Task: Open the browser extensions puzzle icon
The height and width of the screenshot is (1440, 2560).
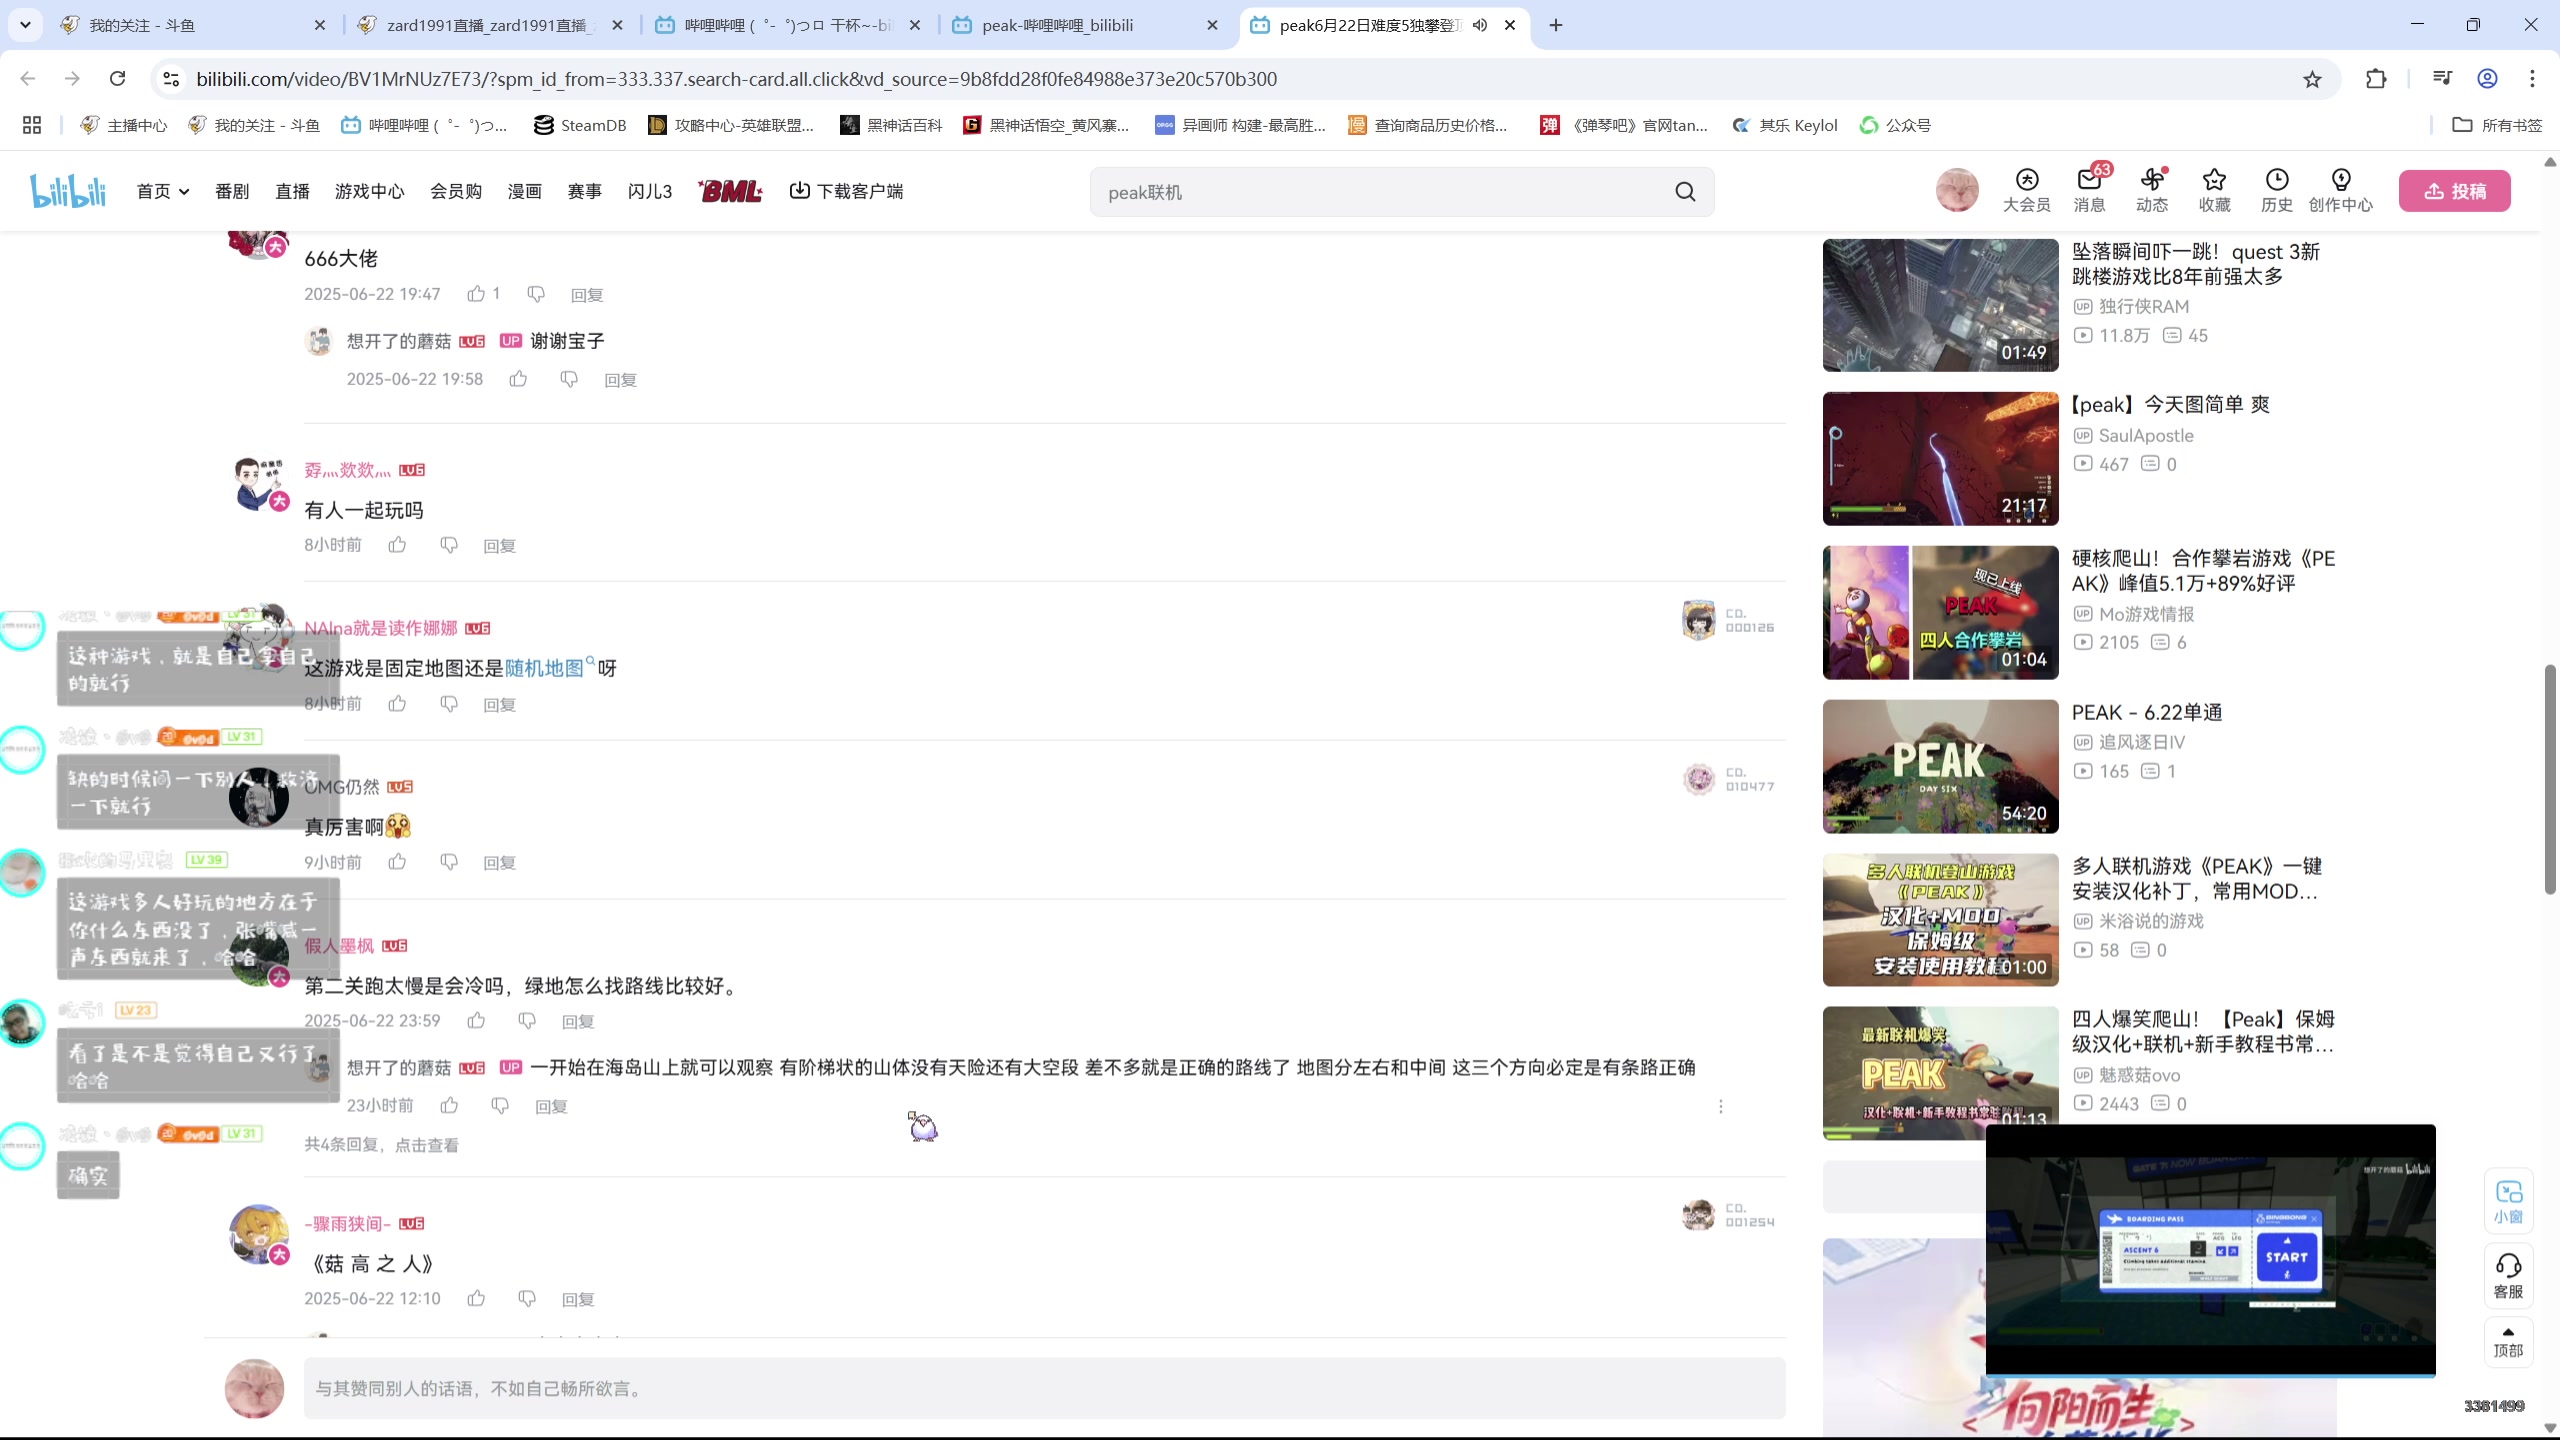Action: tap(2376, 79)
